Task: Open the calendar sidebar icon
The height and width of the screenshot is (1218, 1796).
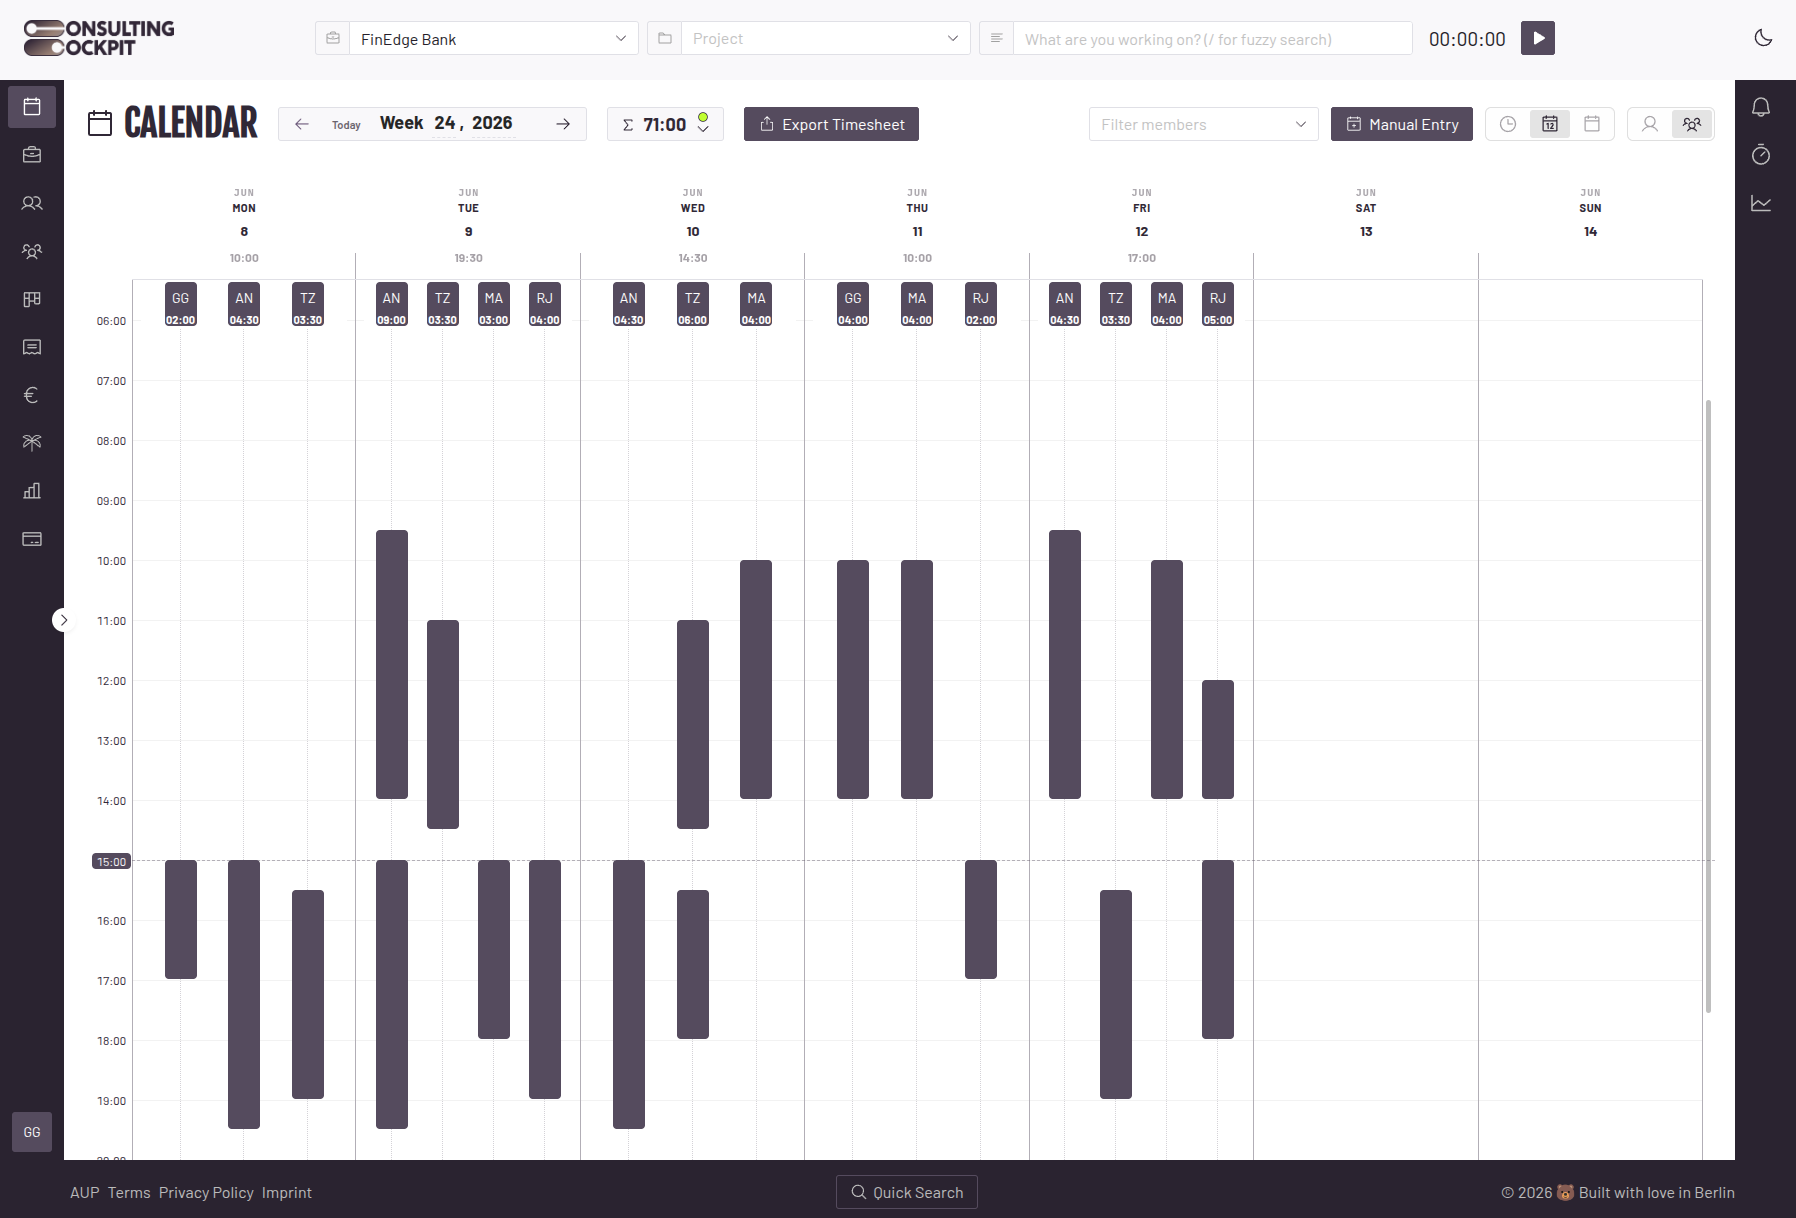Action: point(32,106)
